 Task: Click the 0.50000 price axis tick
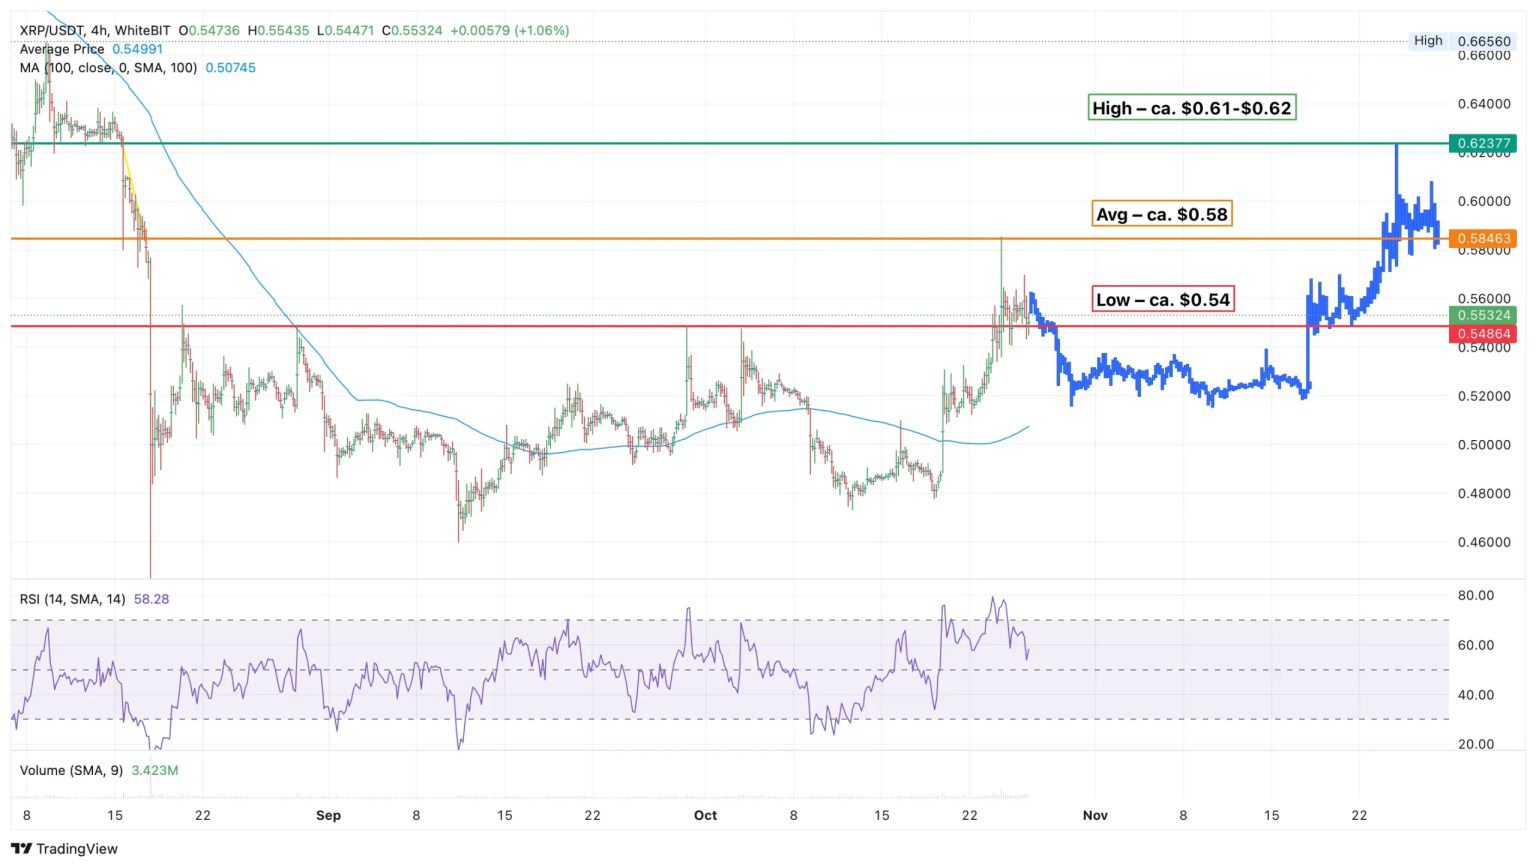pos(1484,445)
